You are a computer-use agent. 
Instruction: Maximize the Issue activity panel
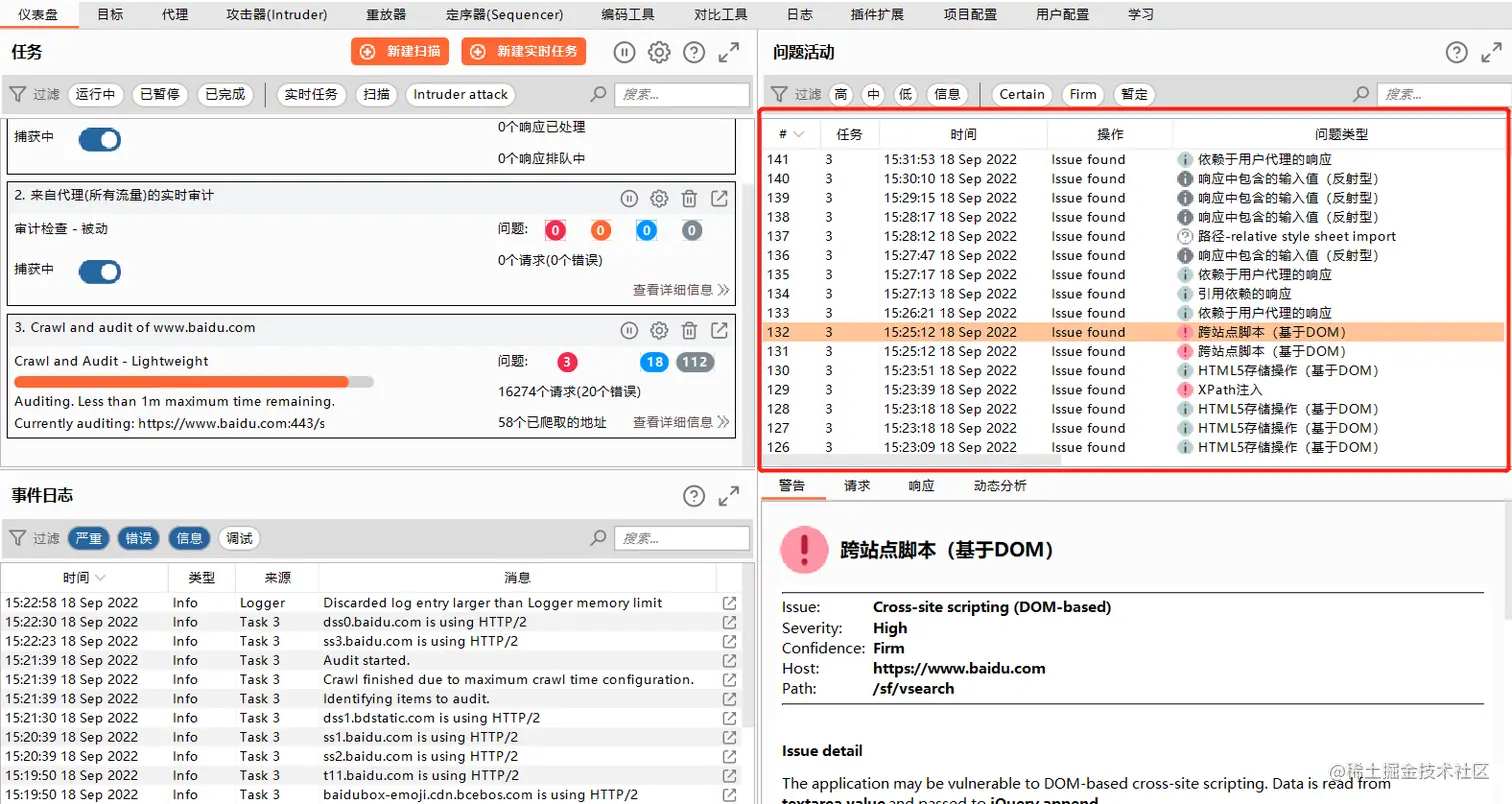point(1492,52)
